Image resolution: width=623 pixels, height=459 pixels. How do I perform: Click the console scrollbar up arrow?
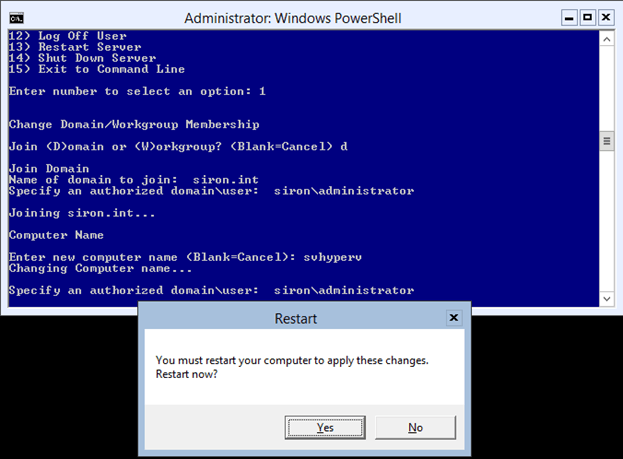pyautogui.click(x=606, y=38)
